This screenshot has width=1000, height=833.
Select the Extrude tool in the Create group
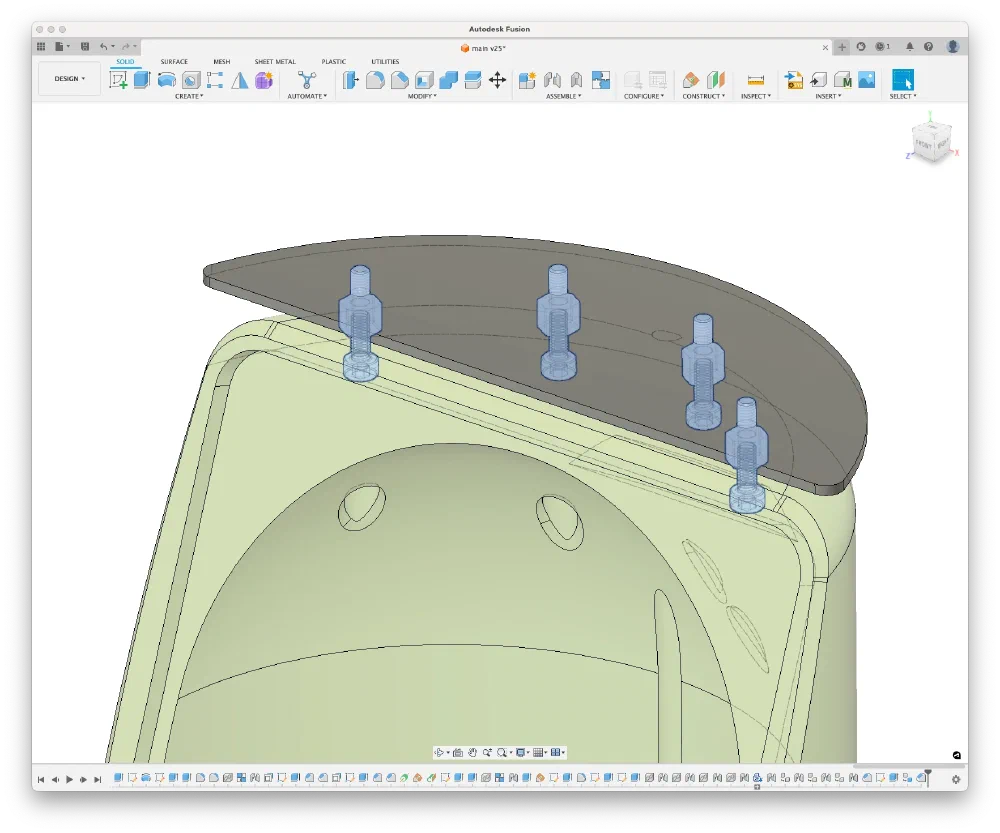pos(142,80)
